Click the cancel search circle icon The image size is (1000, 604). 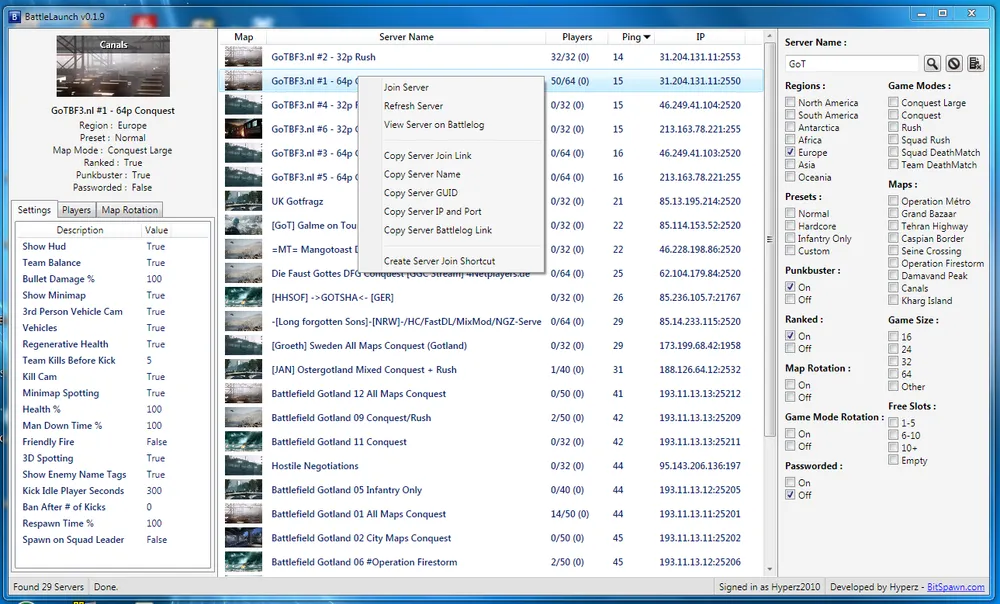click(954, 63)
